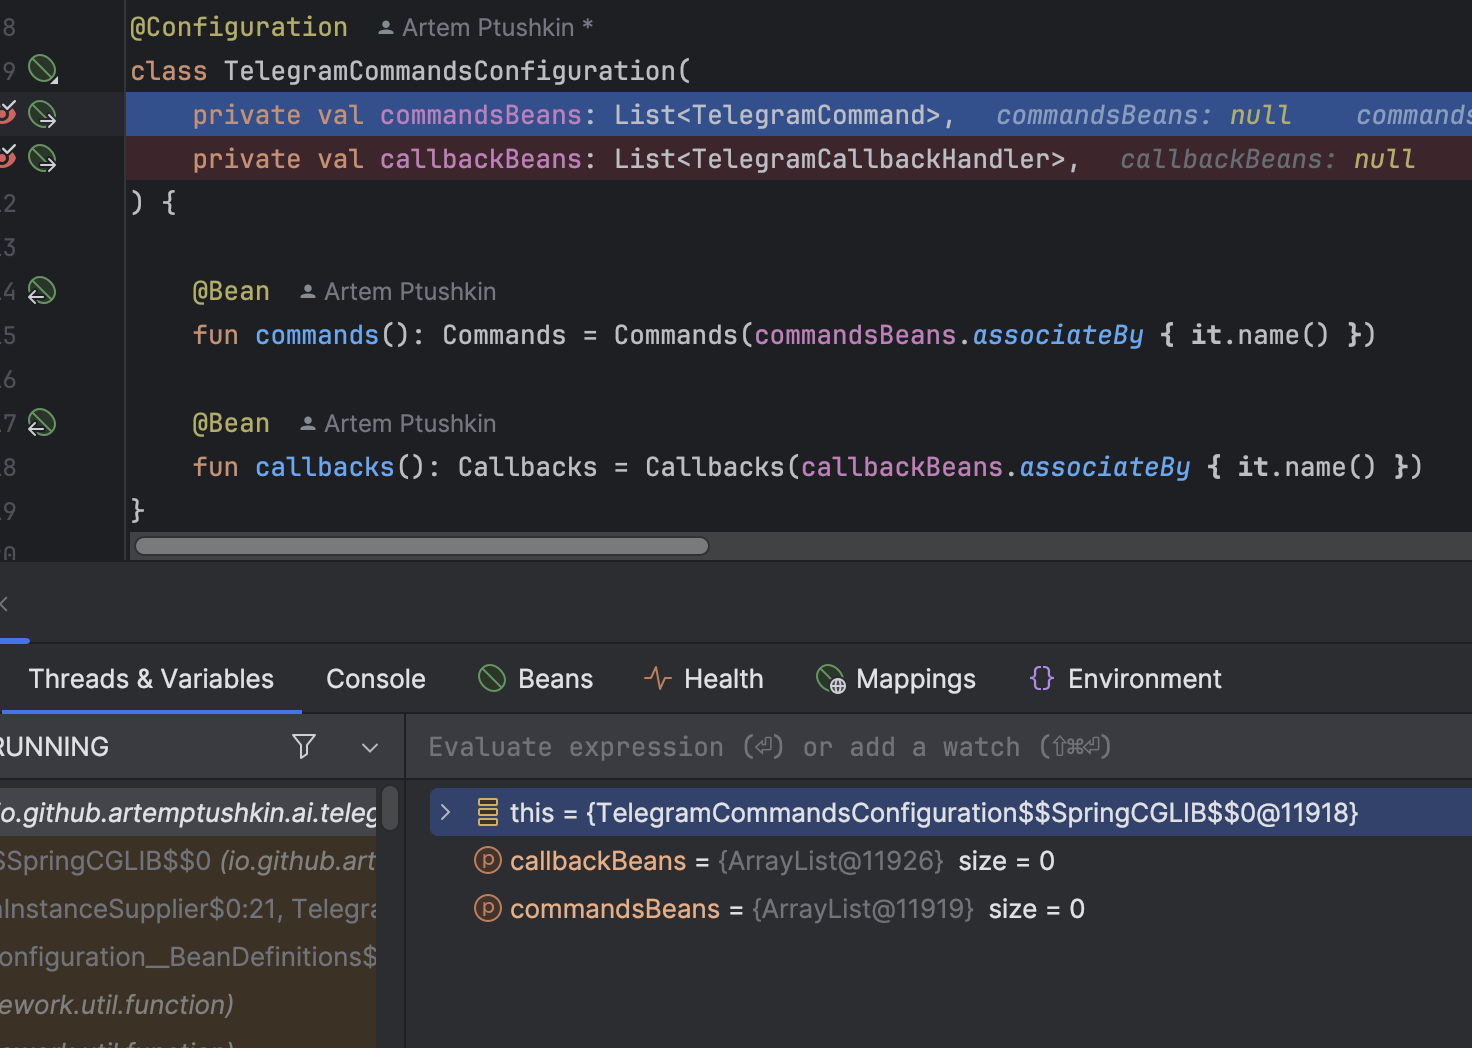Open the thread selector dropdown chevron
This screenshot has height=1048, width=1472.
coord(370,747)
